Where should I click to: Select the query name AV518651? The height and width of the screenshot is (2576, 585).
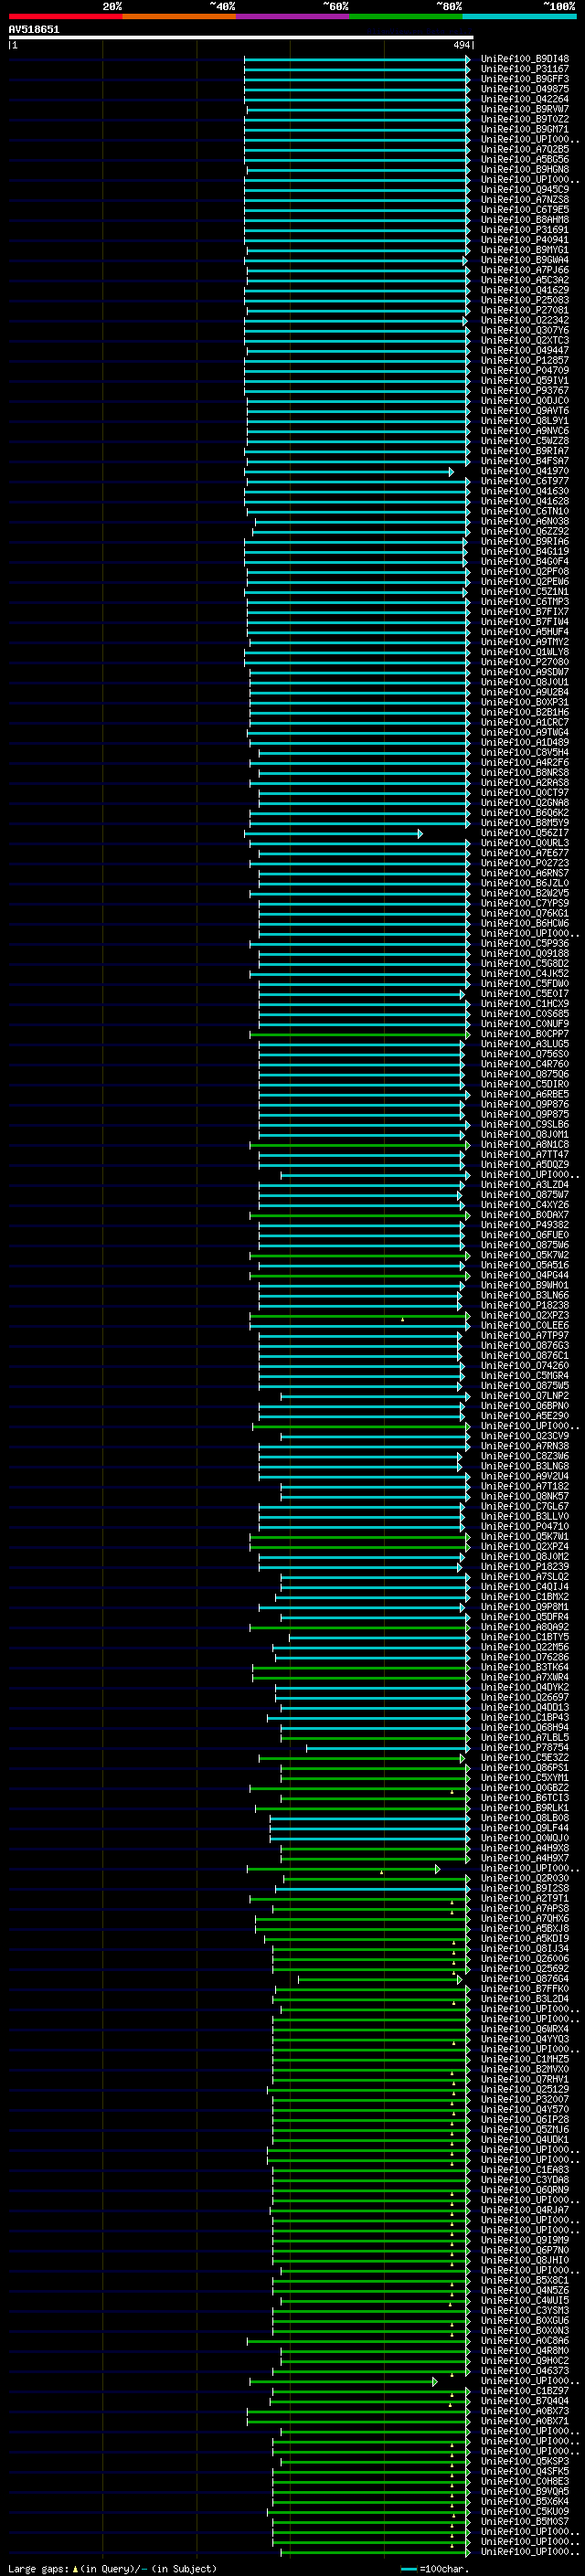click(34, 30)
